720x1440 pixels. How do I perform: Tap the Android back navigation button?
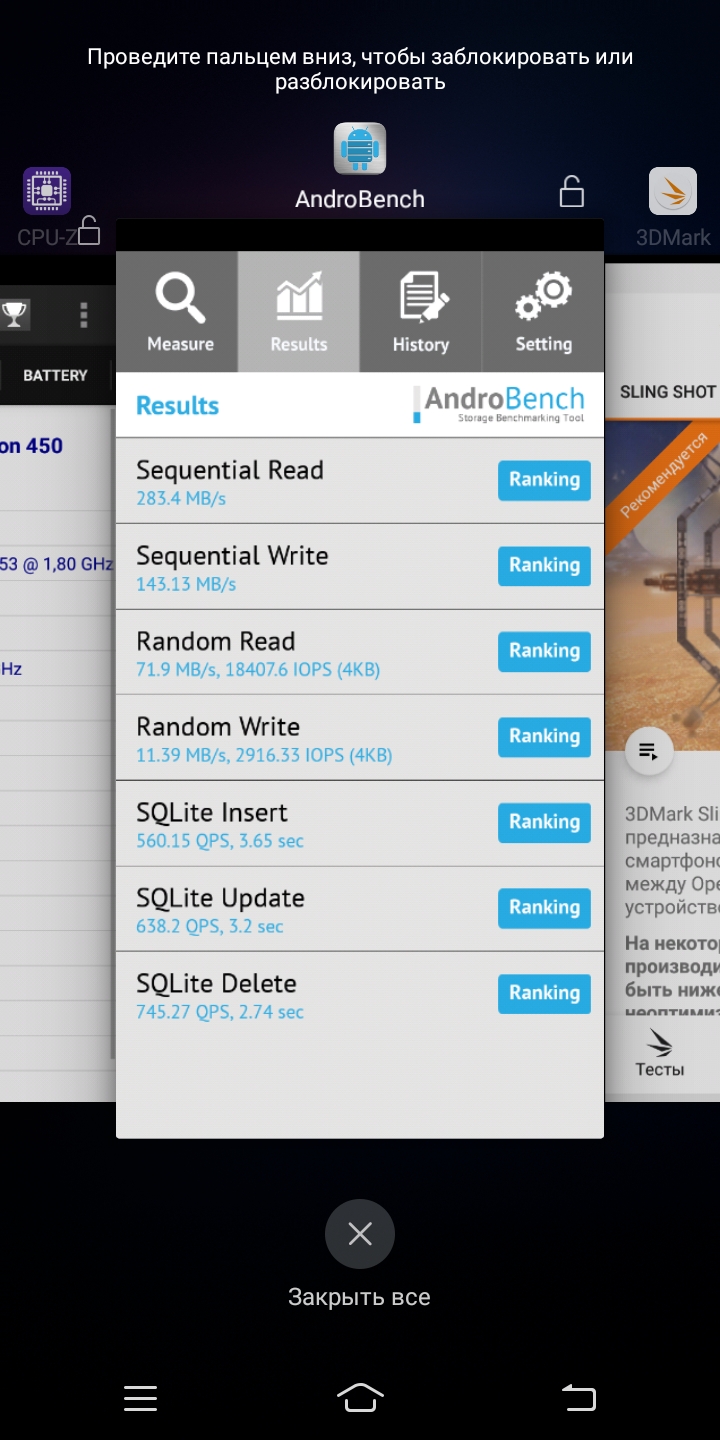579,1397
